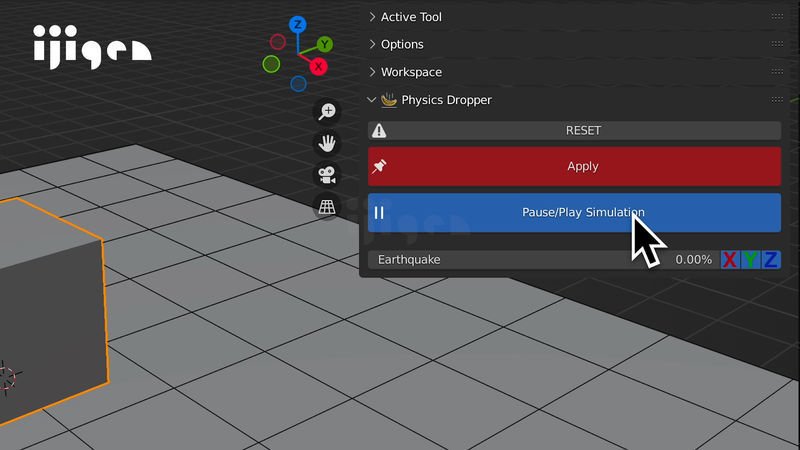Click the 'Physics Dropper' title text
This screenshot has width=800, height=450.
point(446,100)
